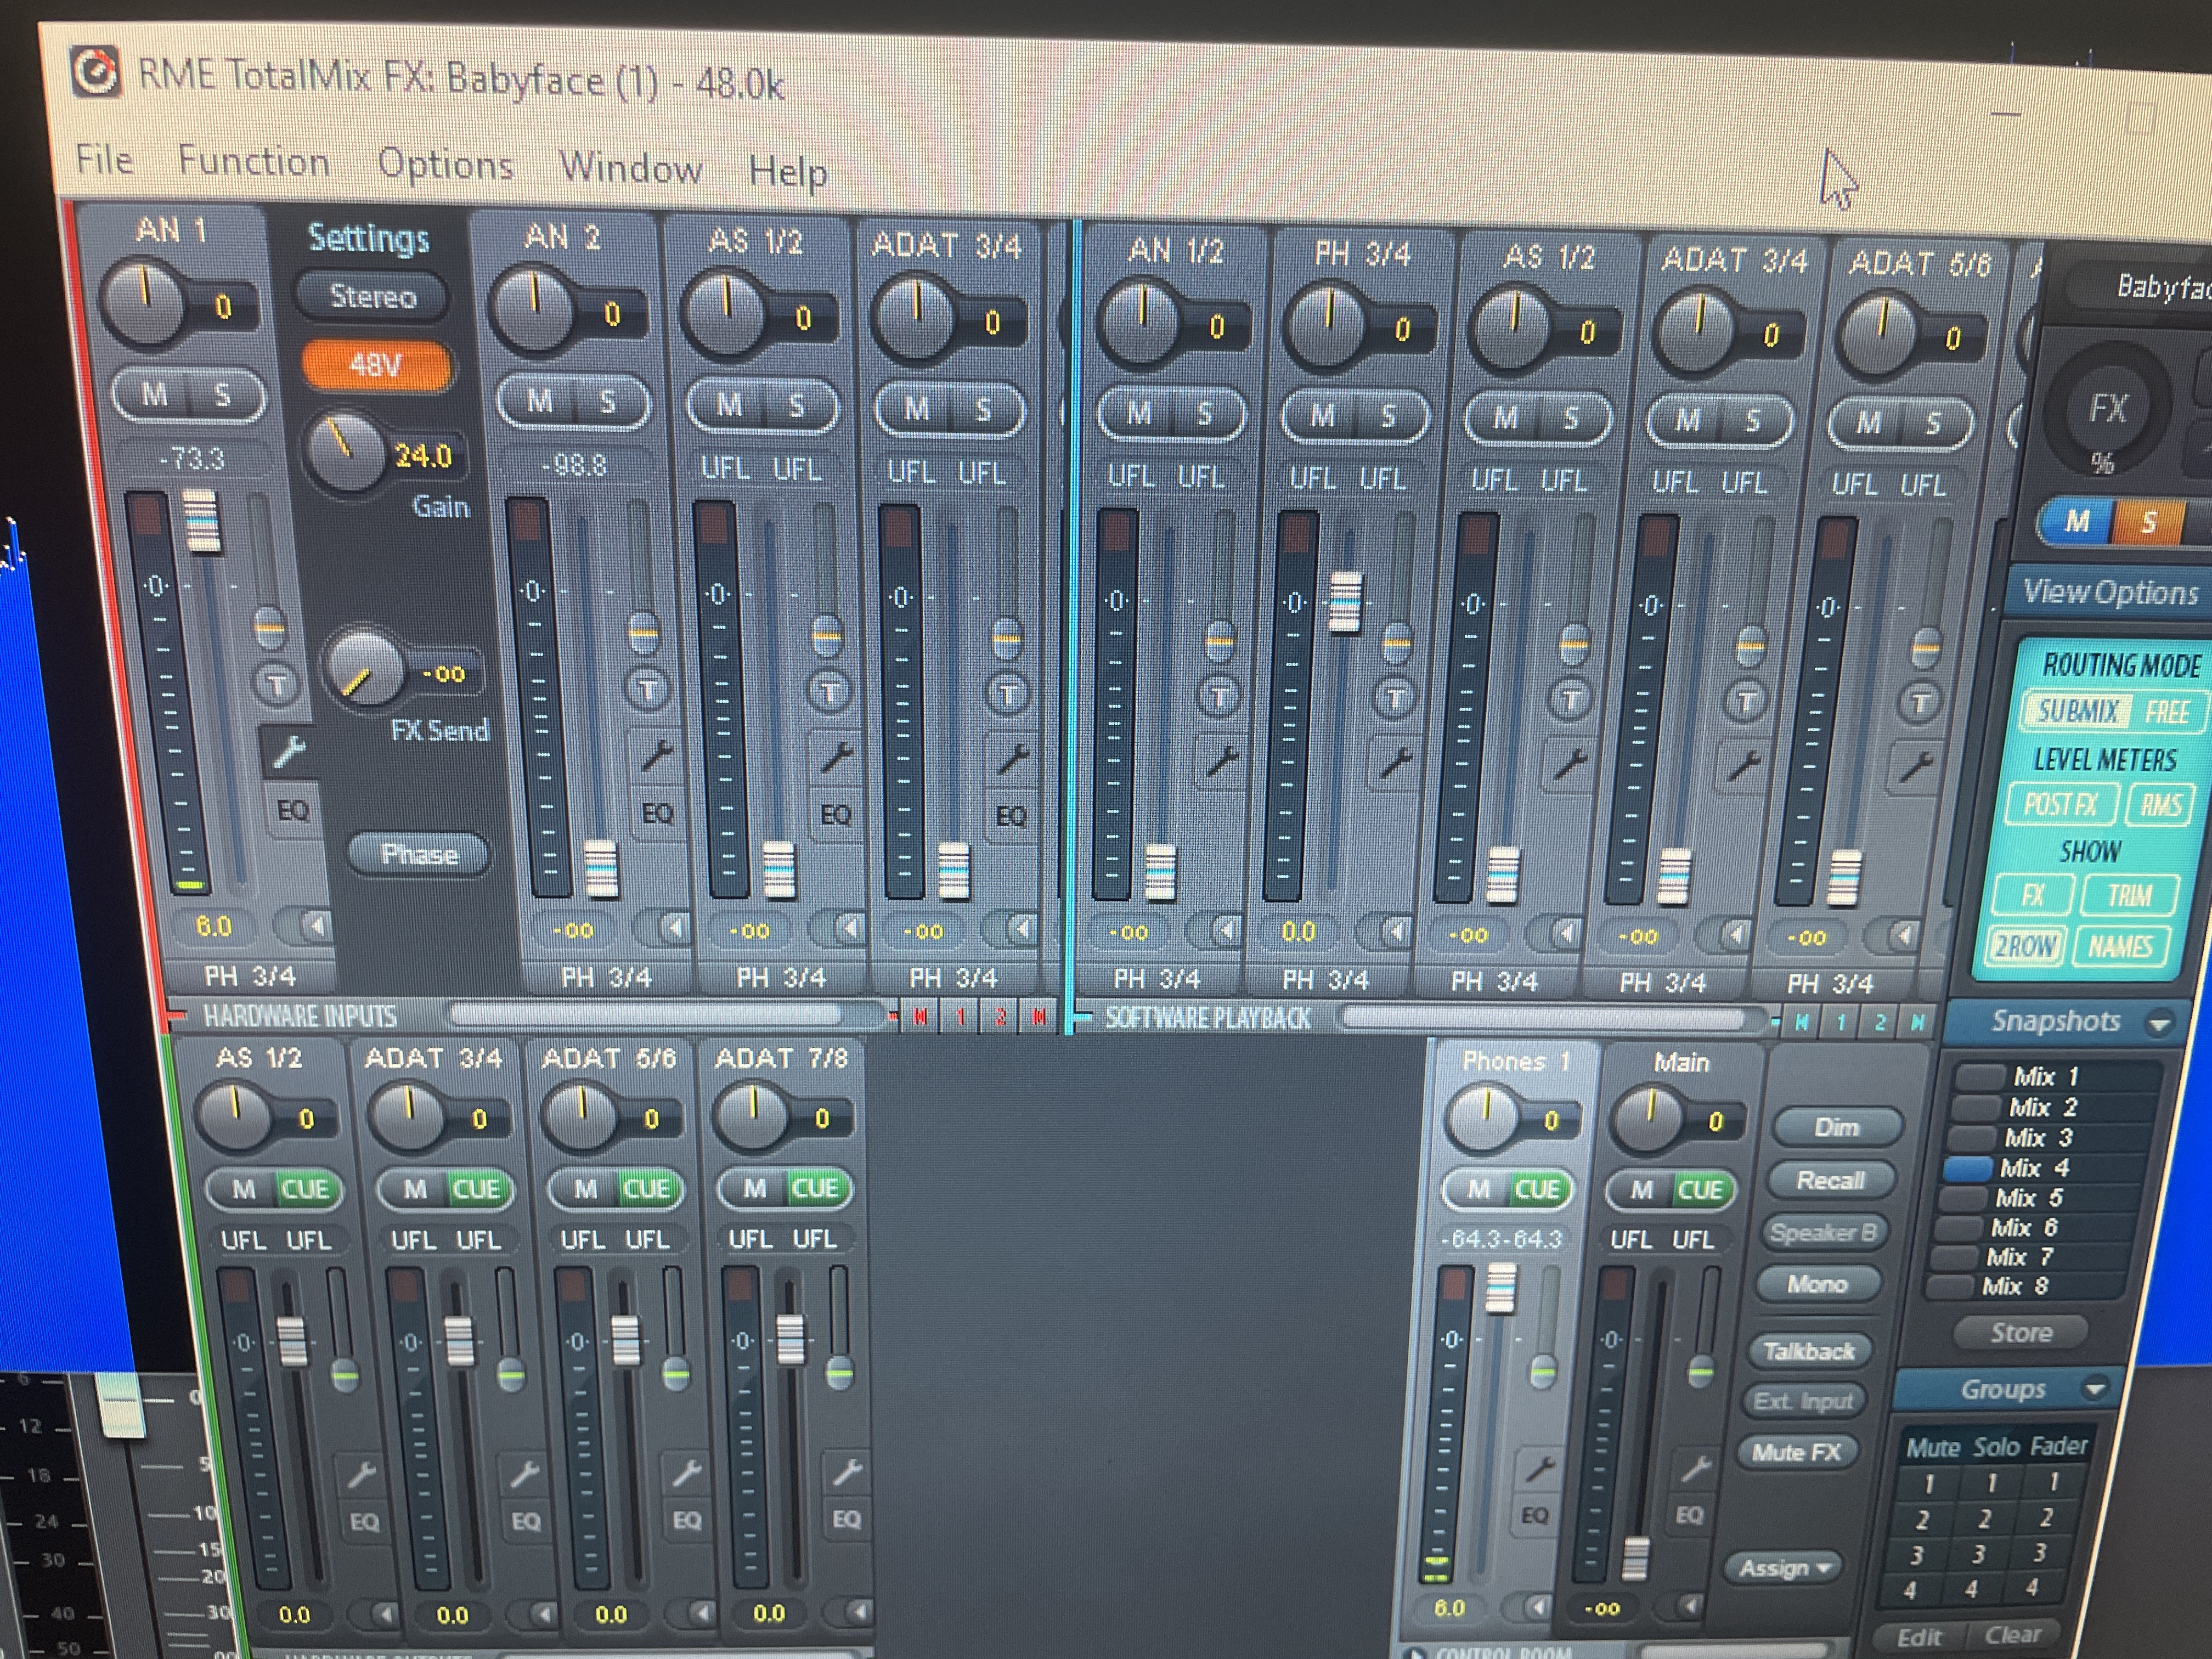Click the wrench icon on Phones 1 channel
The image size is (2212, 1659).
[1539, 1468]
